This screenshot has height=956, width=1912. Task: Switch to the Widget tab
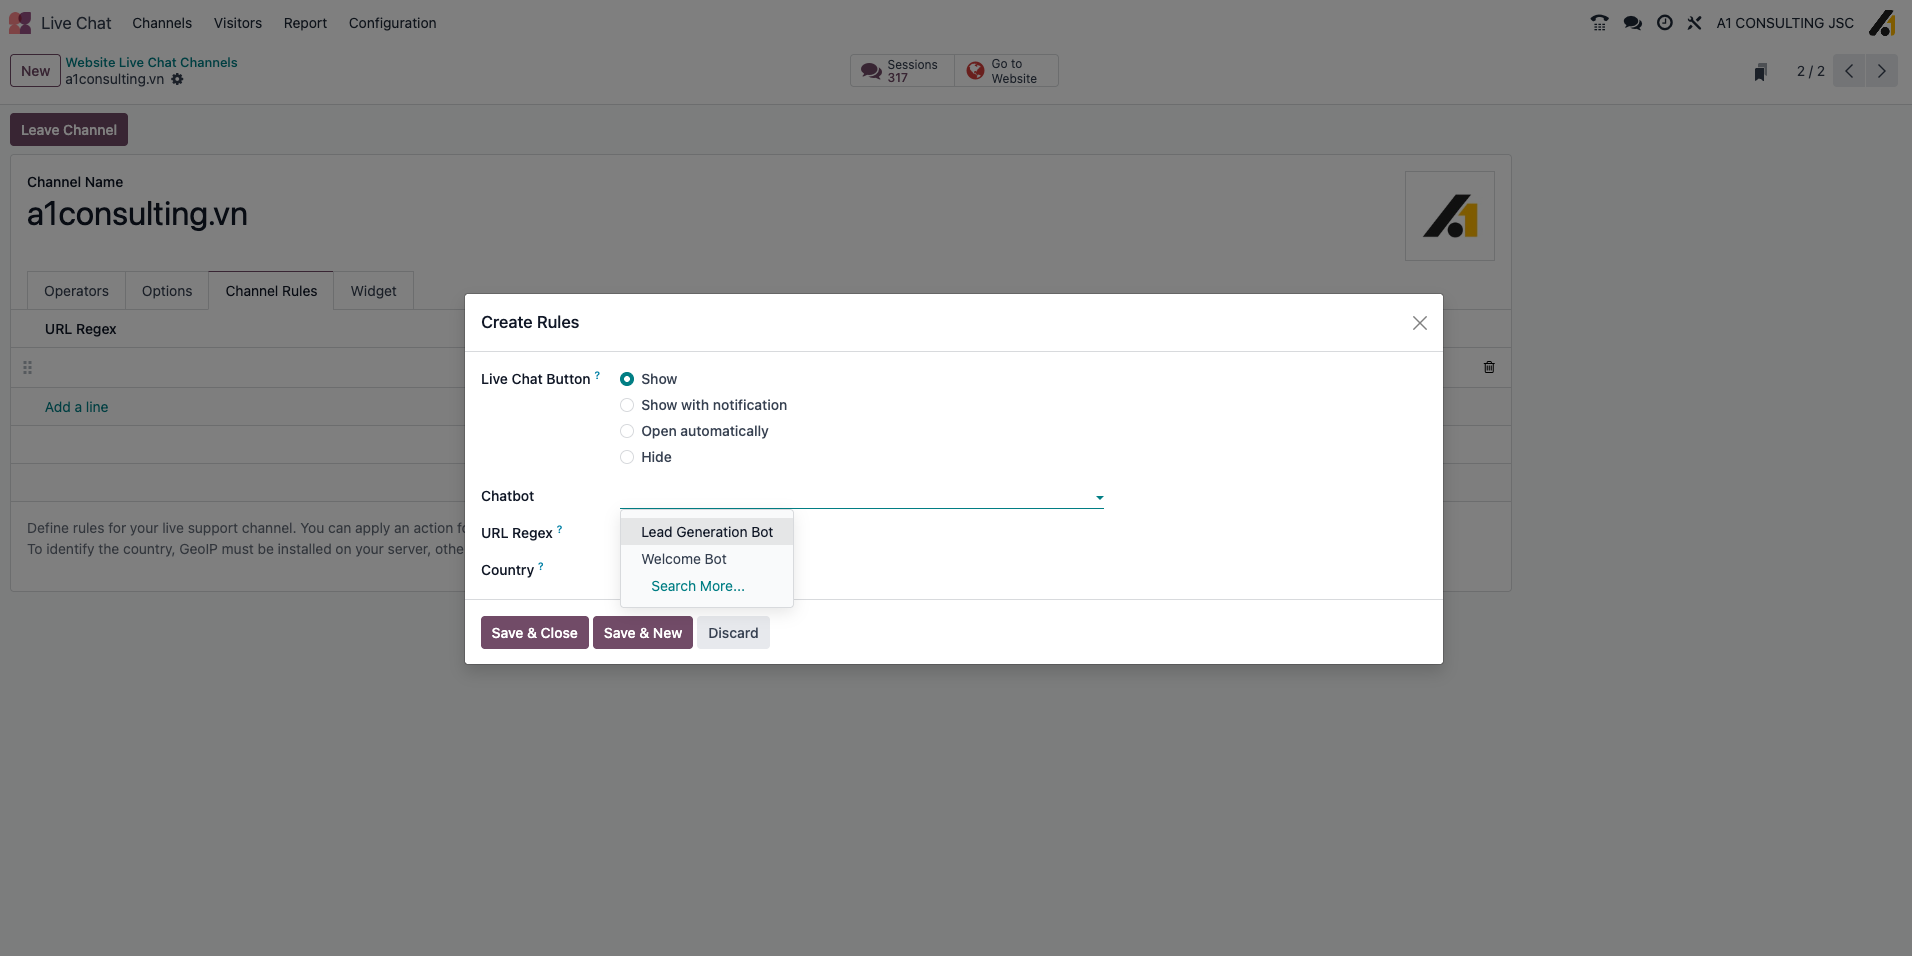(x=372, y=290)
